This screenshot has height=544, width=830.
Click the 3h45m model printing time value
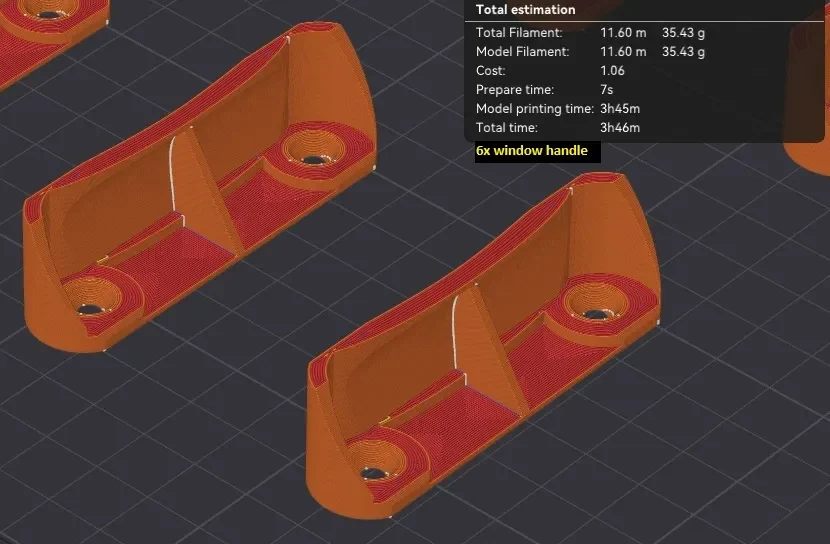point(620,109)
